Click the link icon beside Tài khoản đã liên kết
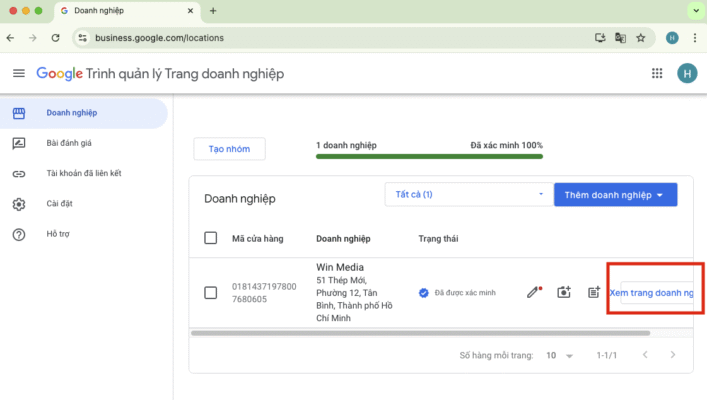 pyautogui.click(x=19, y=174)
